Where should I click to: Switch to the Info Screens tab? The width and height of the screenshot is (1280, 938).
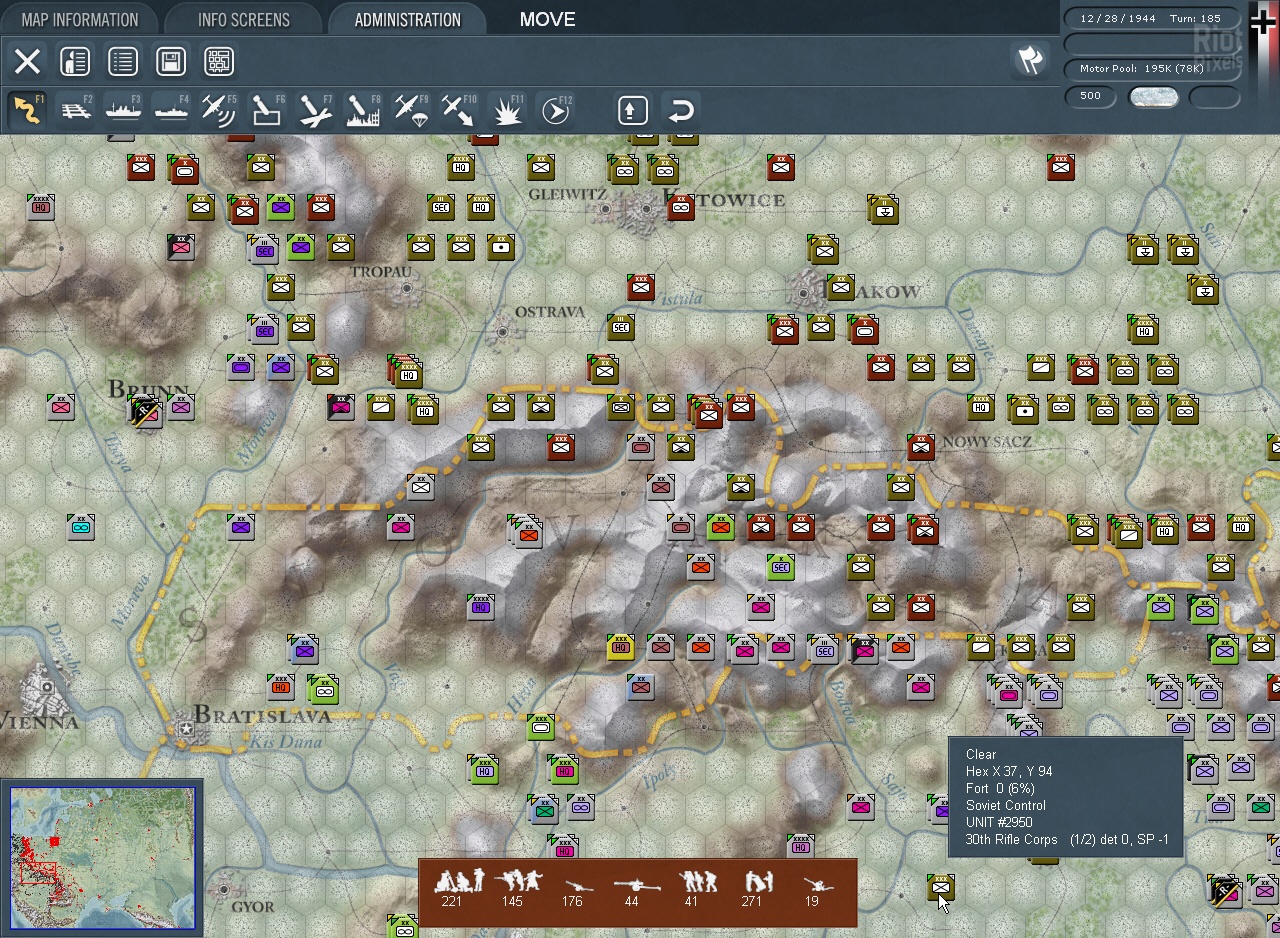tap(243, 20)
